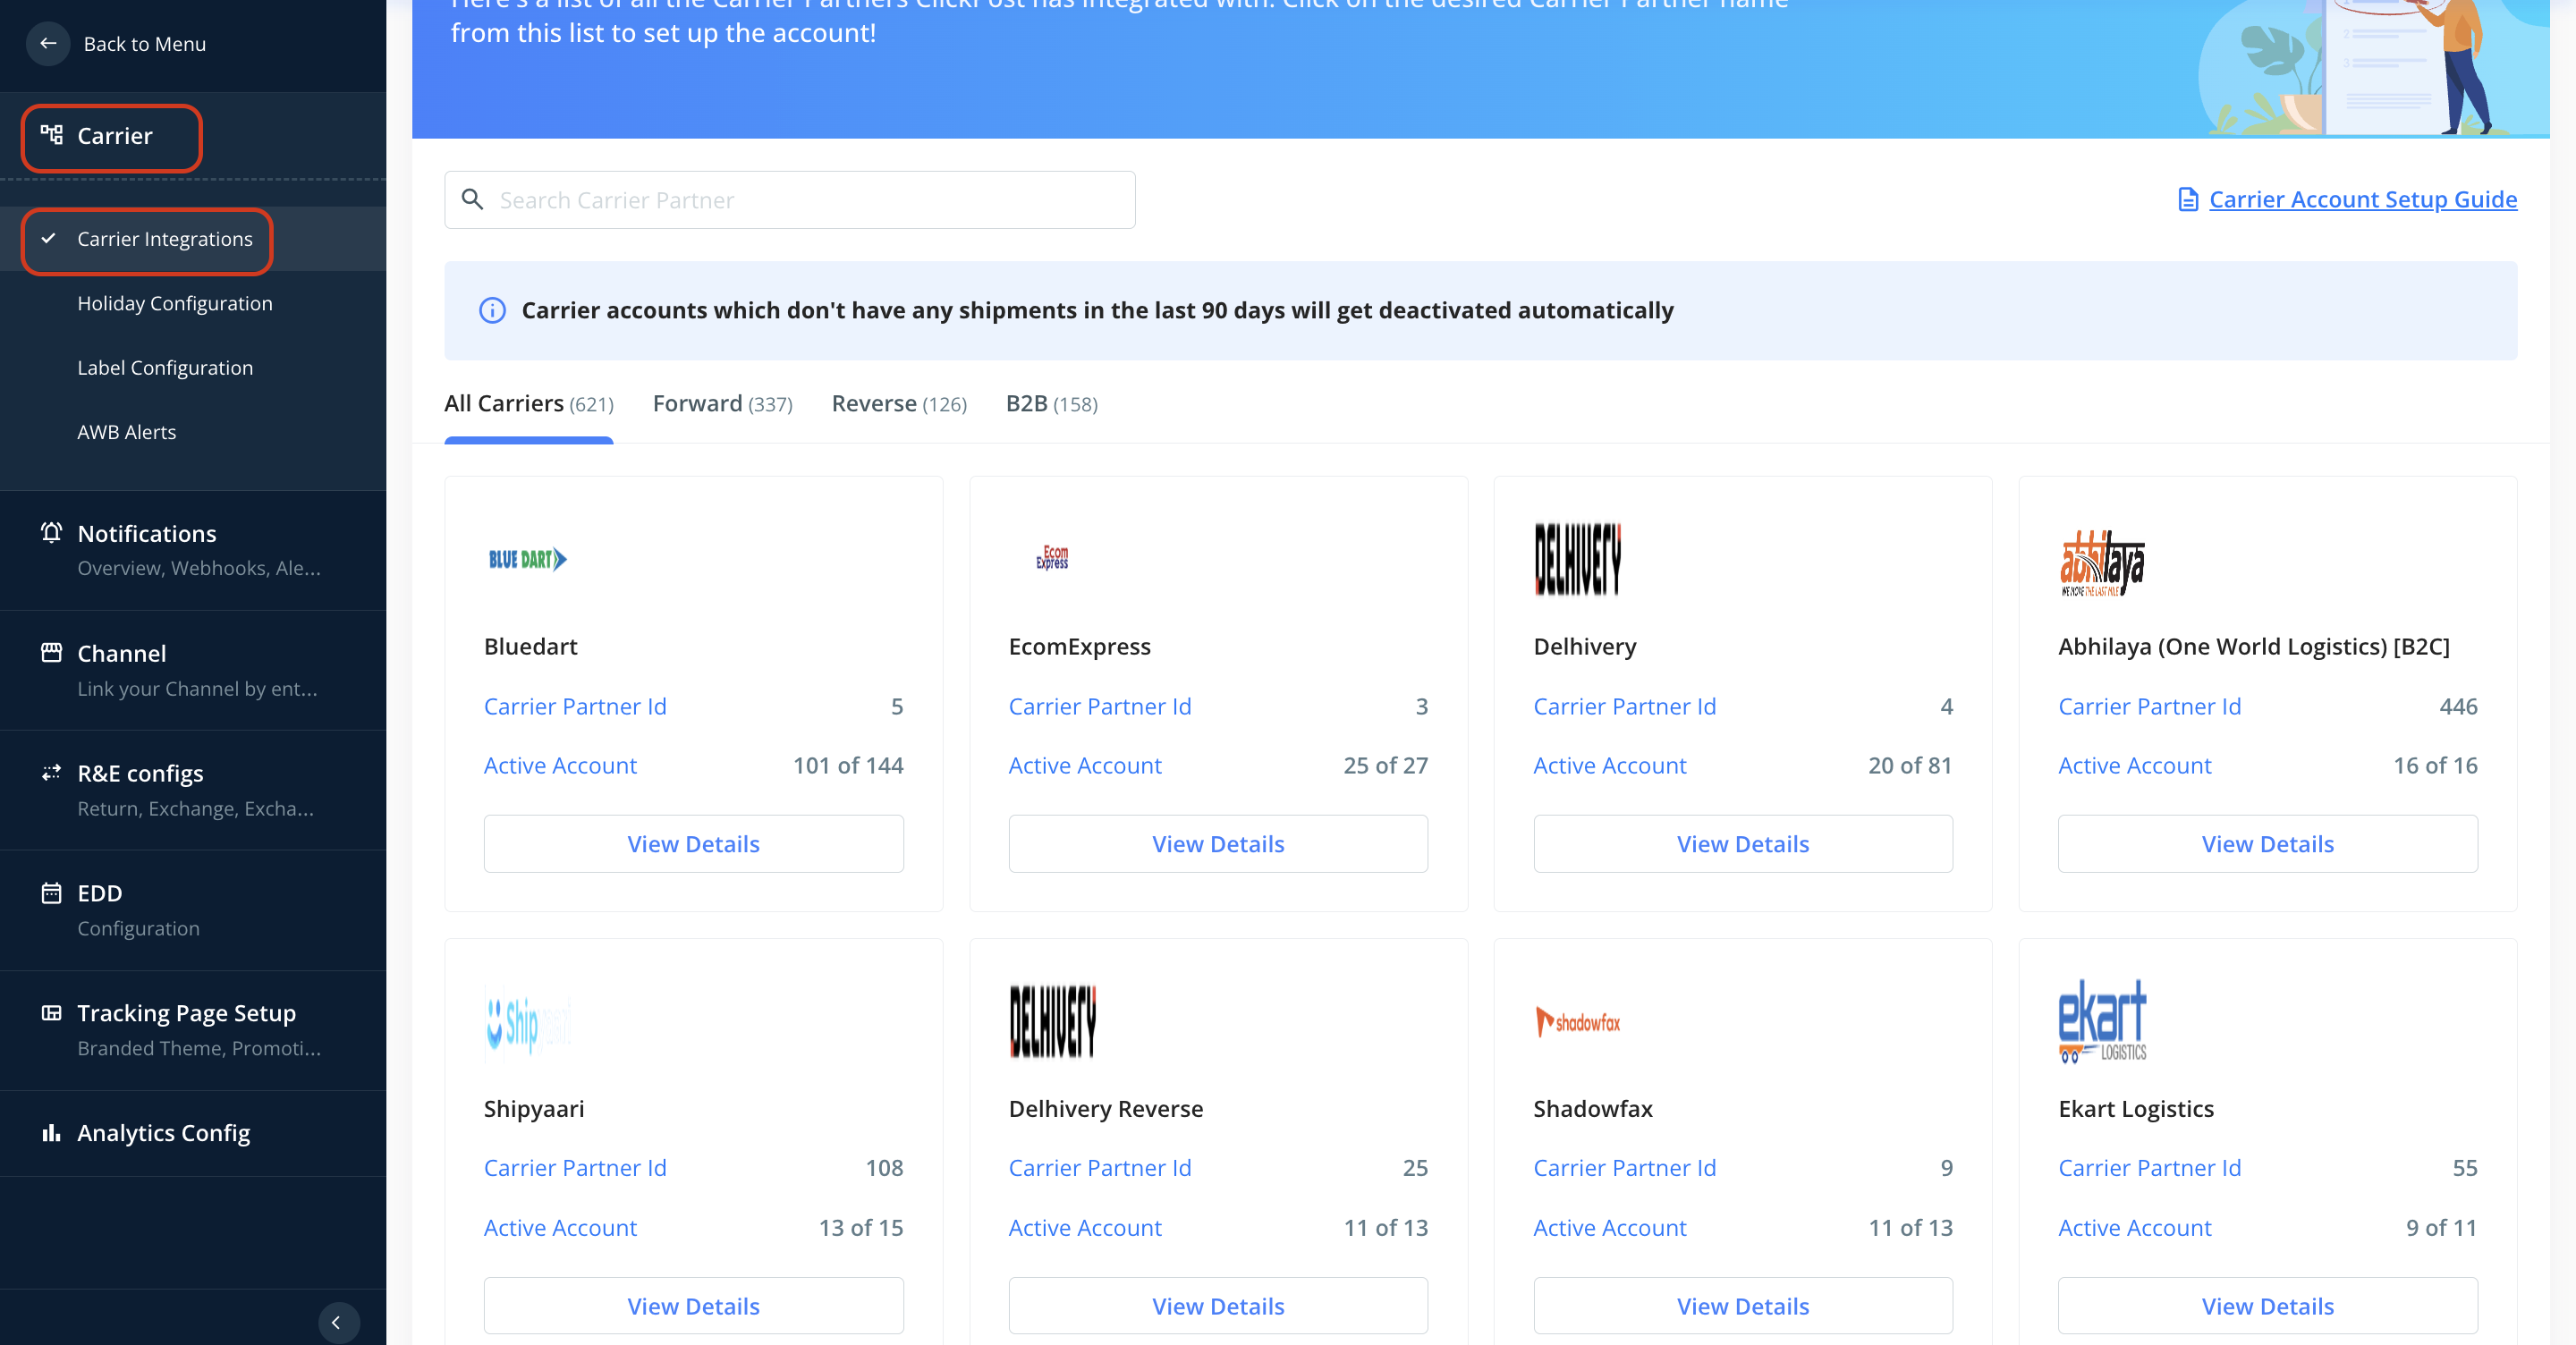Open Holiday Configuration in the sidebar
The width and height of the screenshot is (2576, 1345).
click(174, 303)
